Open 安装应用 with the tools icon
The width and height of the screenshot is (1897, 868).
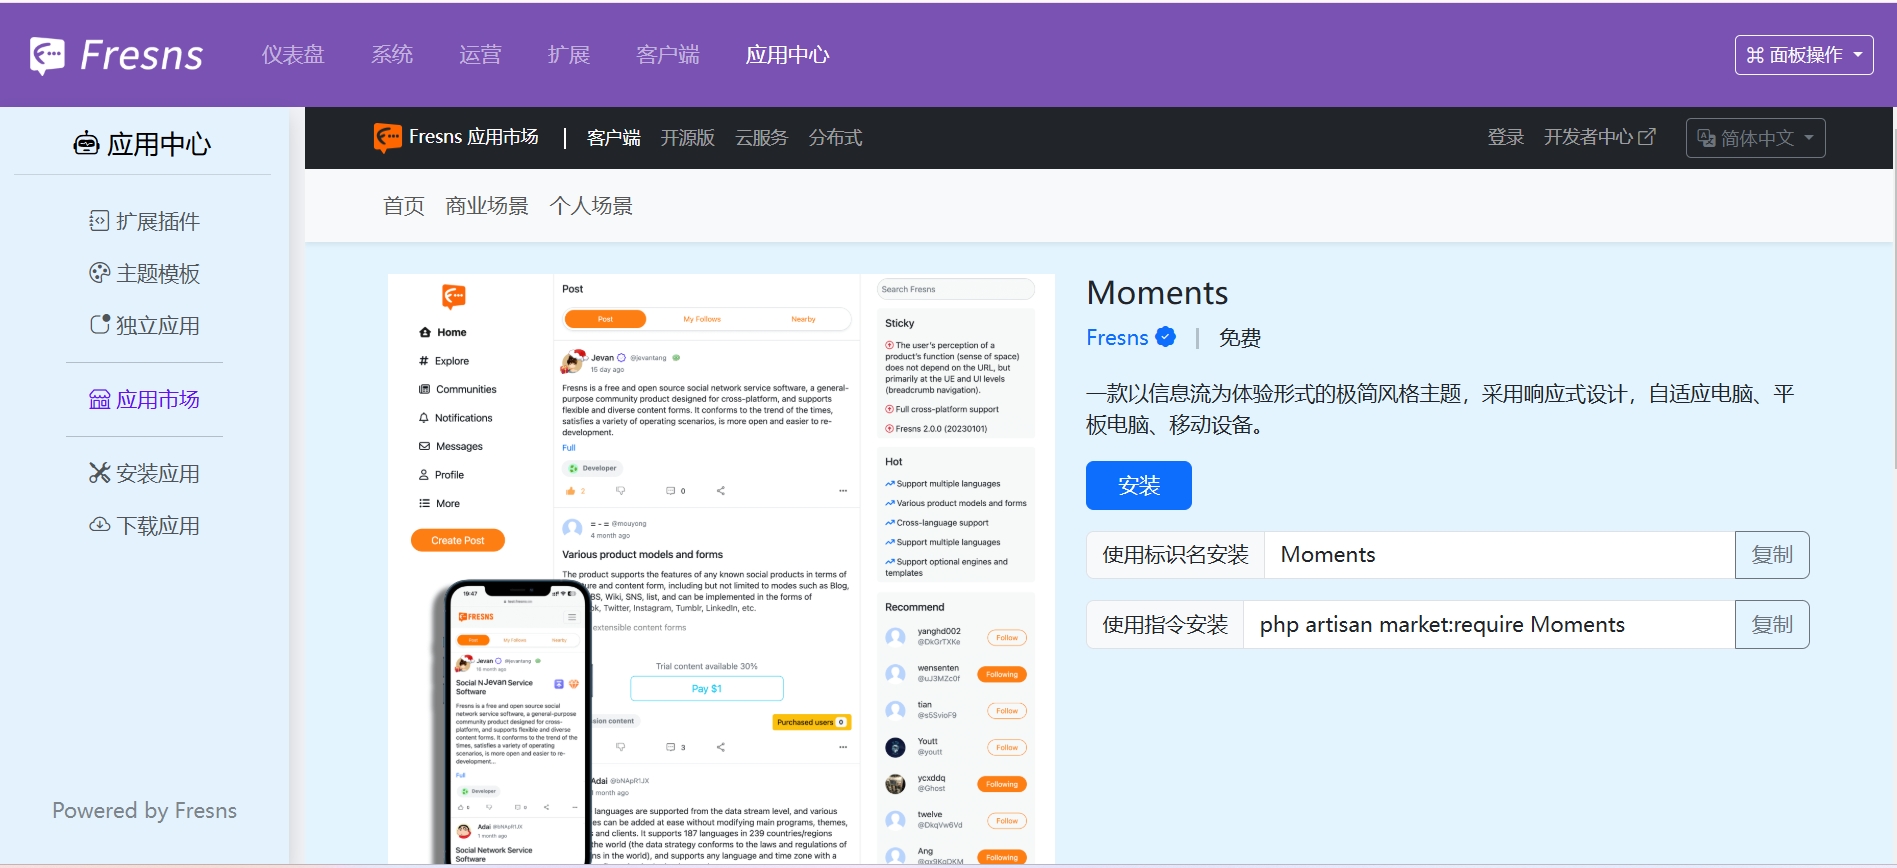pyautogui.click(x=145, y=473)
